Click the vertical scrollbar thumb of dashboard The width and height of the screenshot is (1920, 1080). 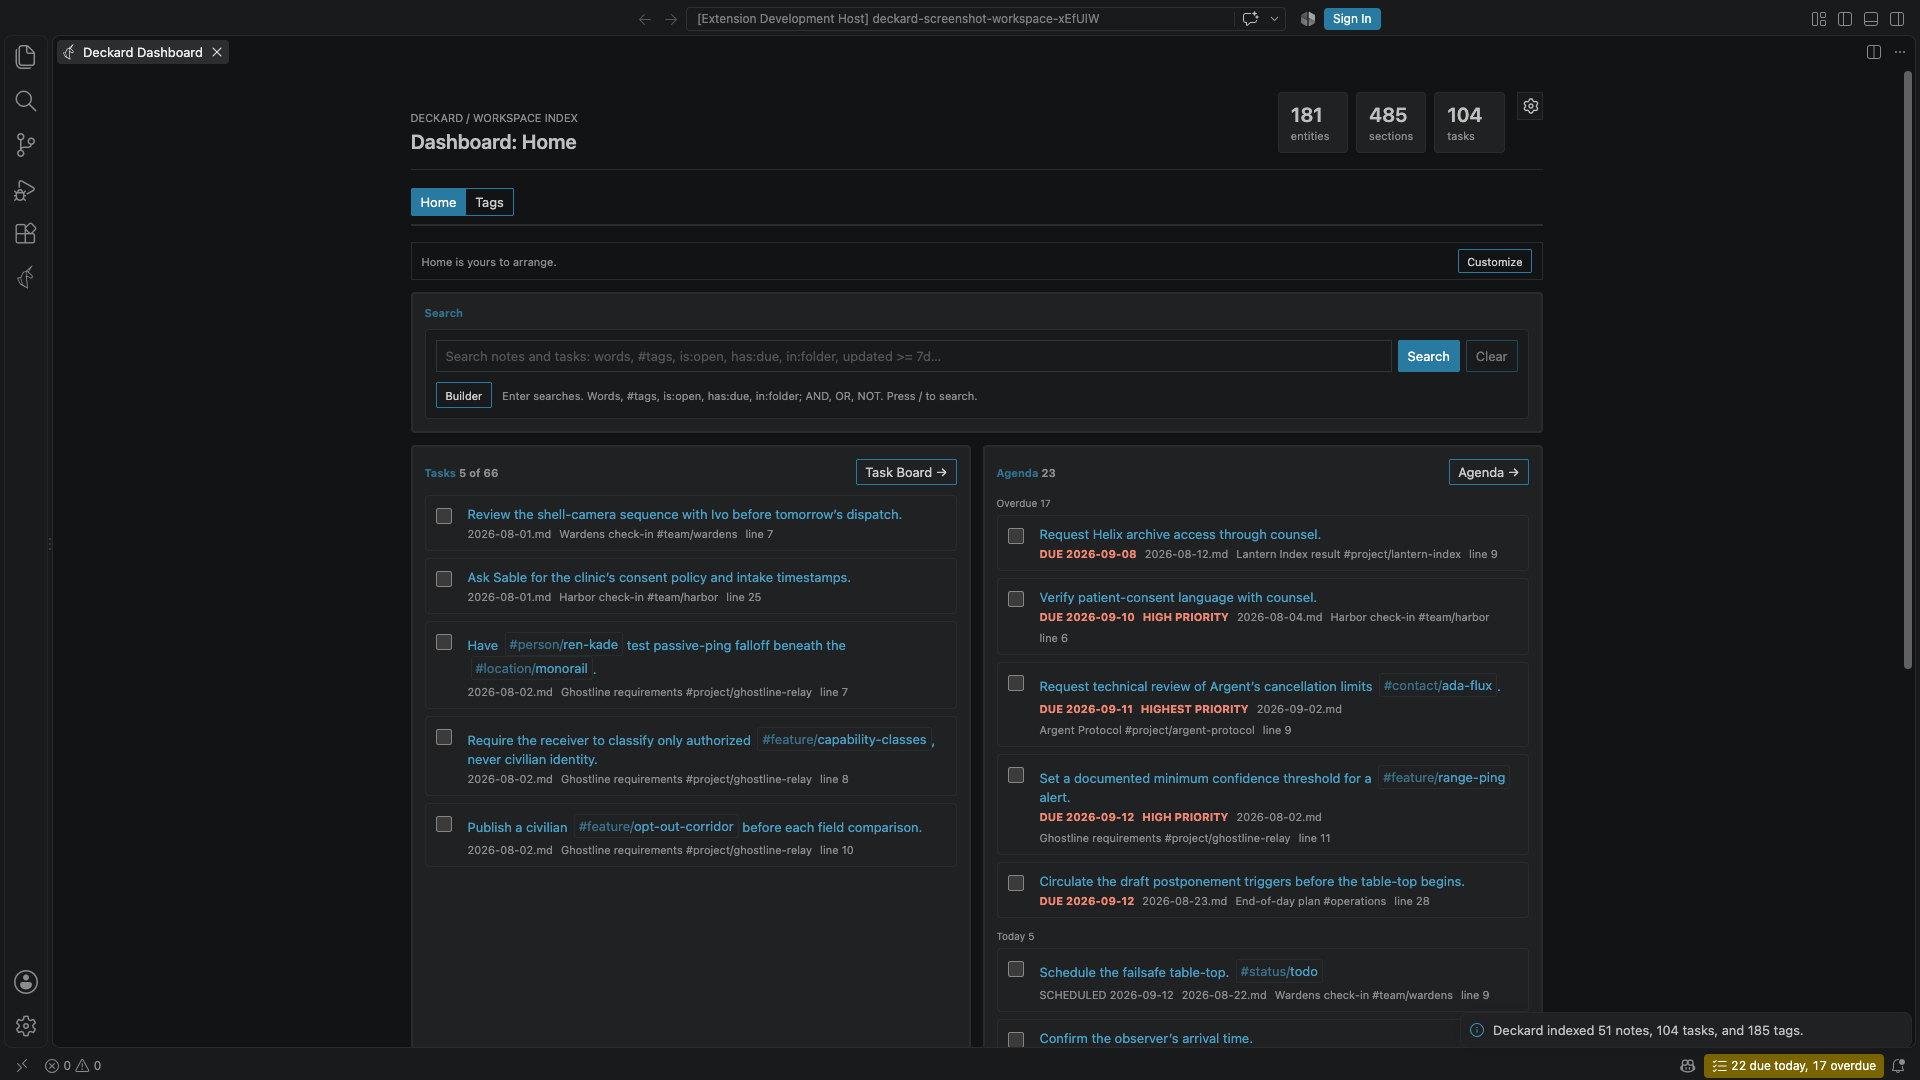coord(1908,370)
